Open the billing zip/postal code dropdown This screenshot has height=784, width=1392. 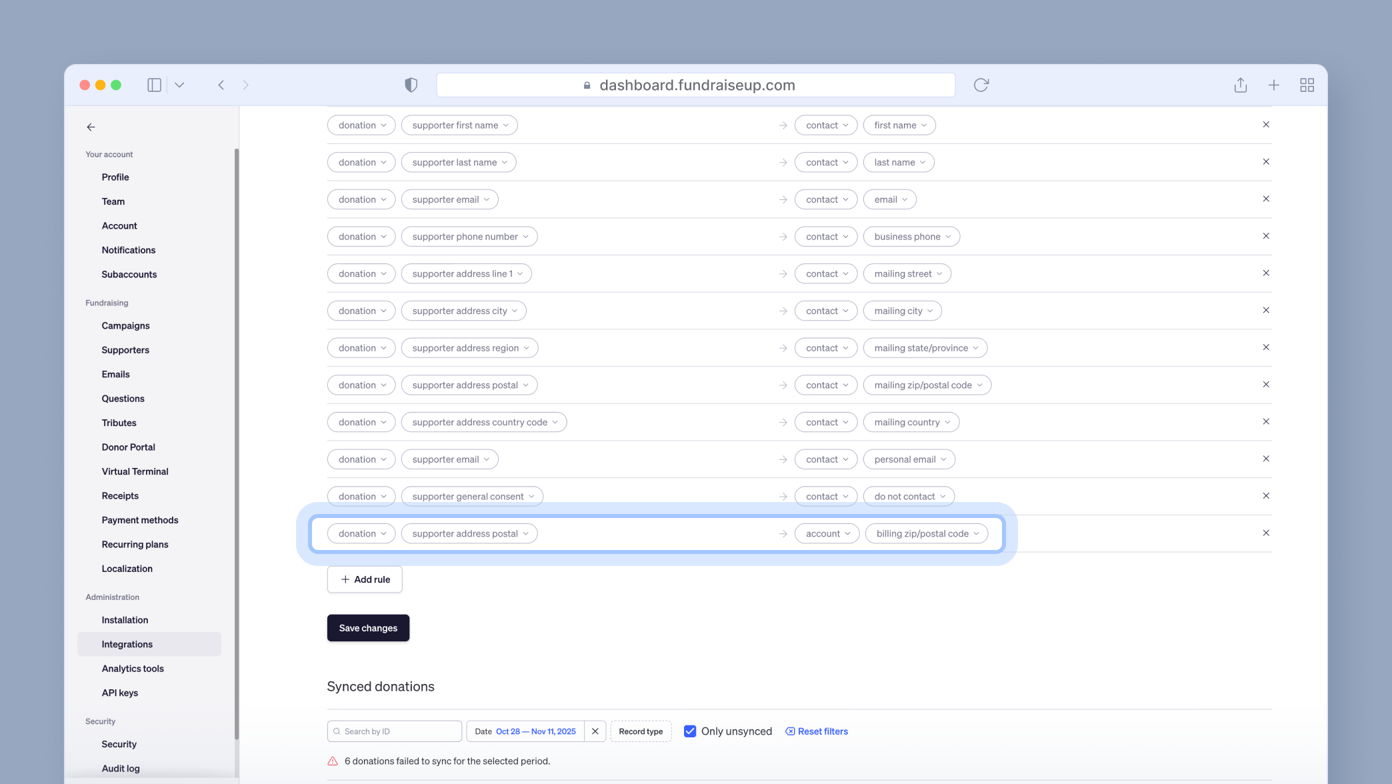927,534
